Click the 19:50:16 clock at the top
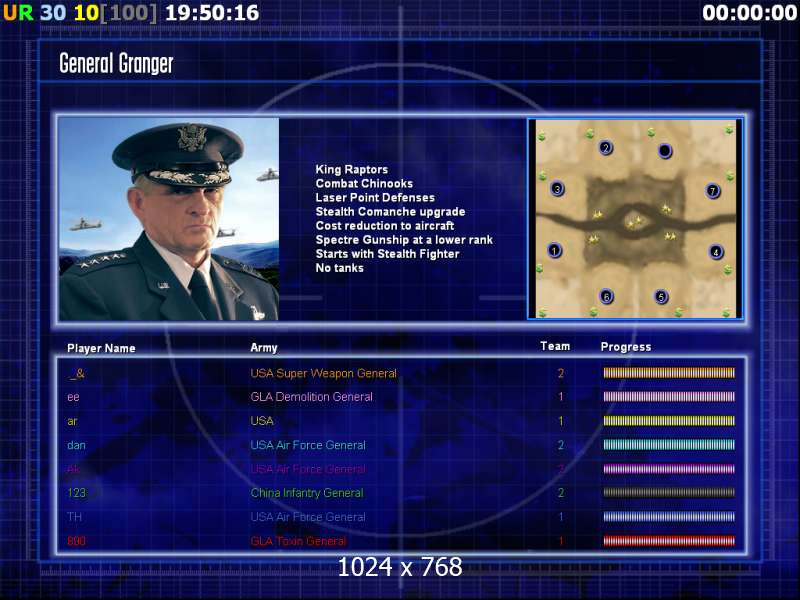Screen dimensions: 800x600 click(212, 13)
